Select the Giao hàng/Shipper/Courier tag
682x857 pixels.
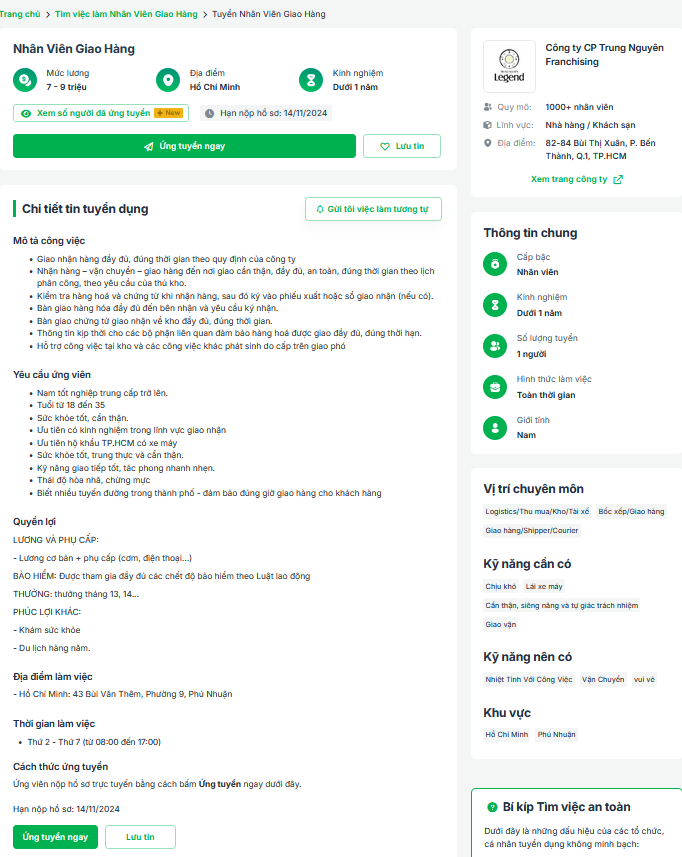coord(532,531)
